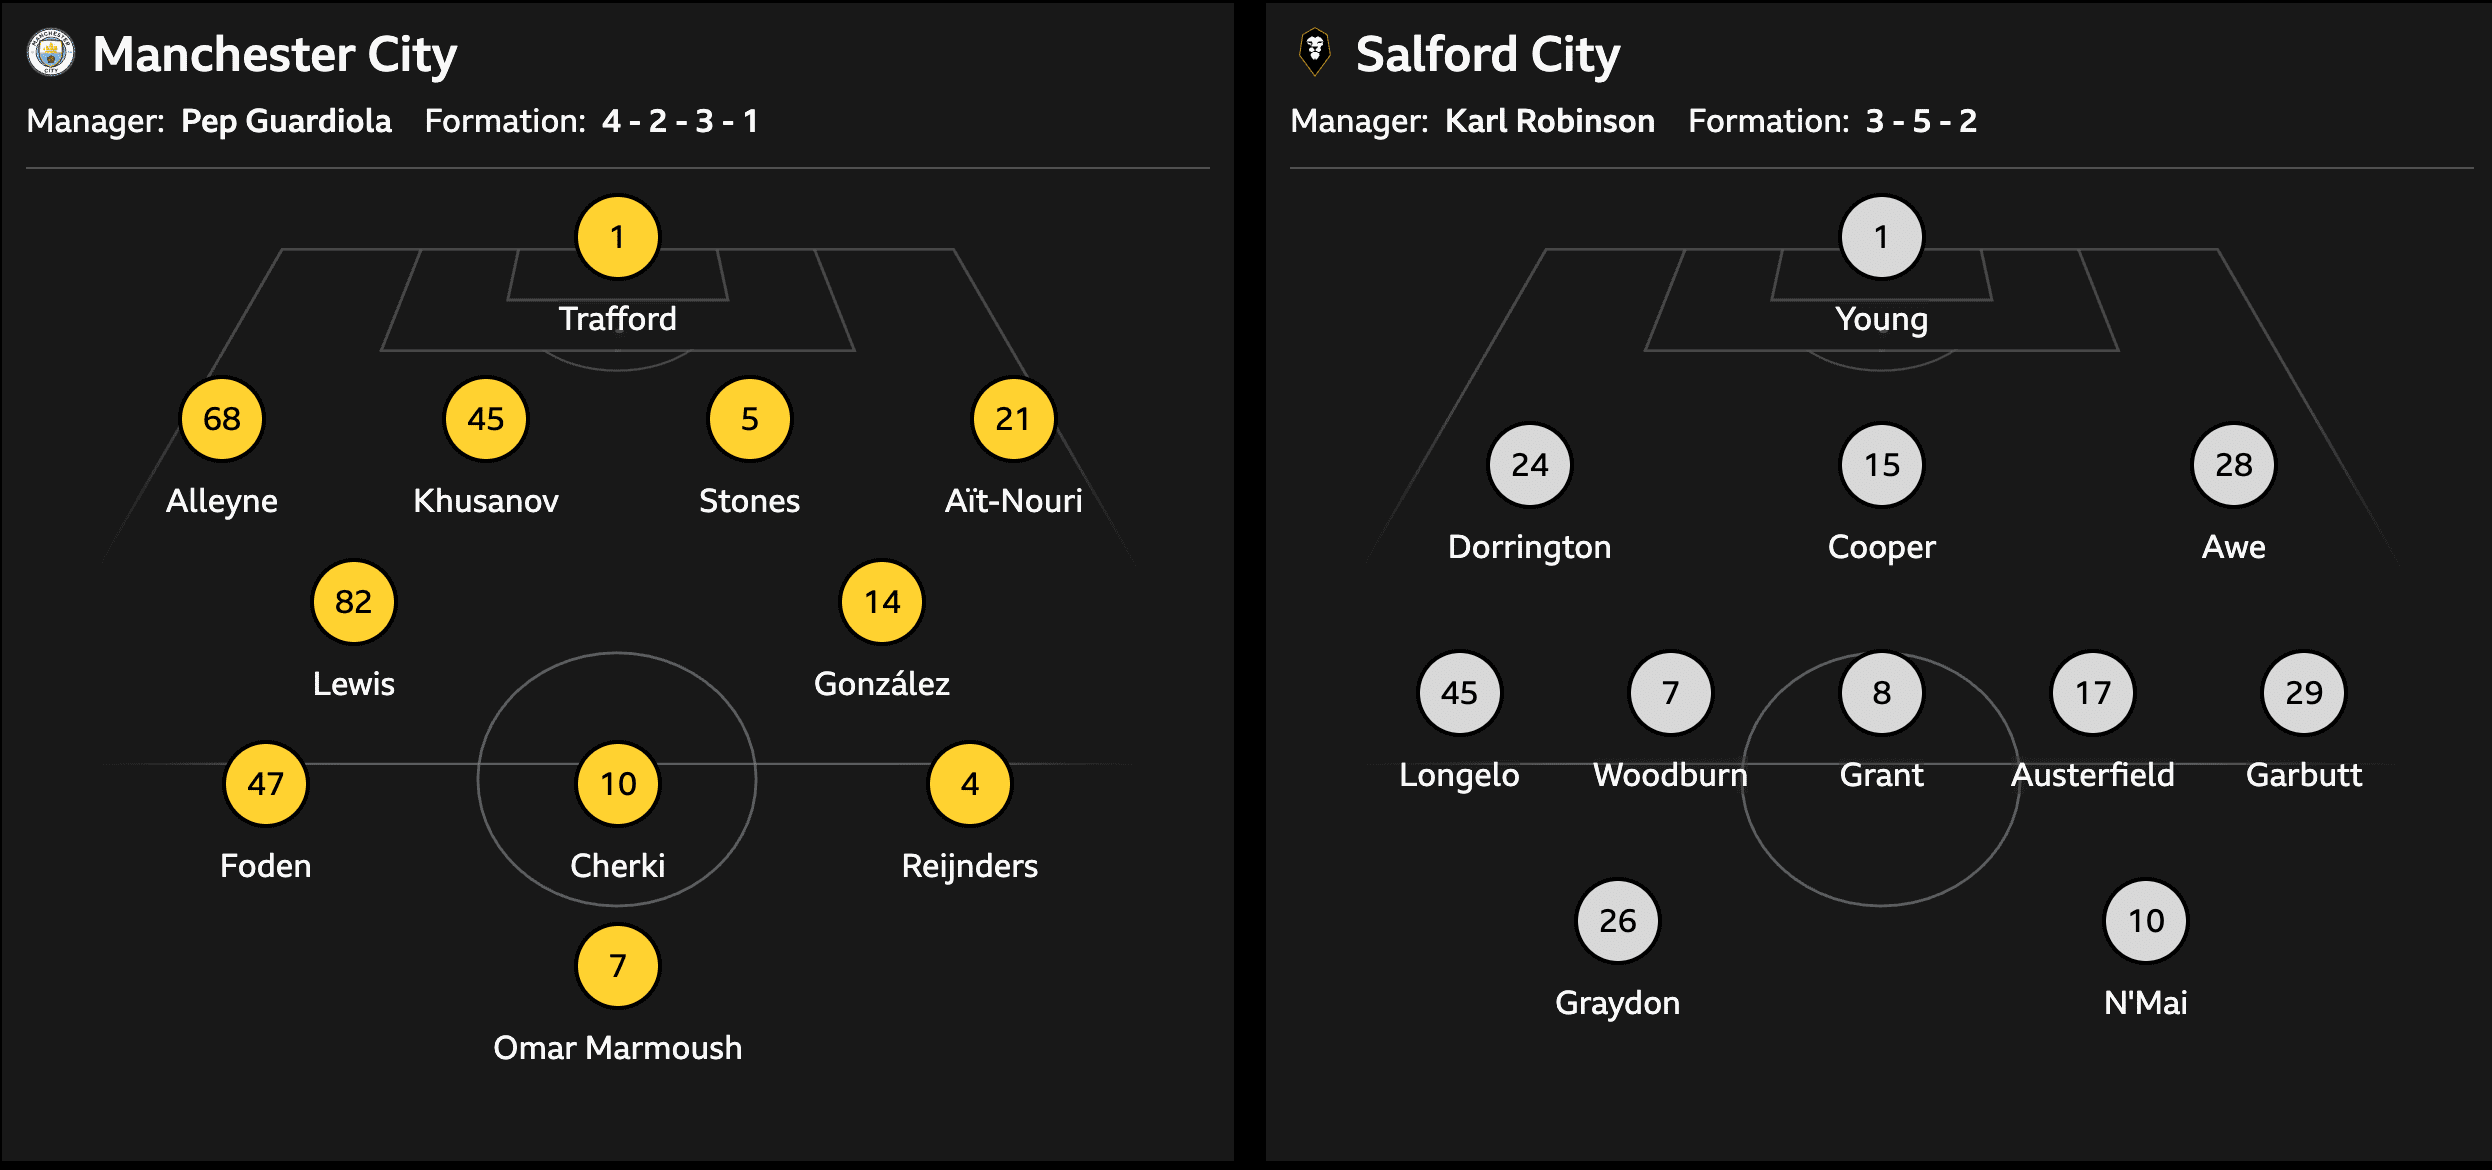
Task: Click the Manchester City team name
Action: (x=275, y=54)
